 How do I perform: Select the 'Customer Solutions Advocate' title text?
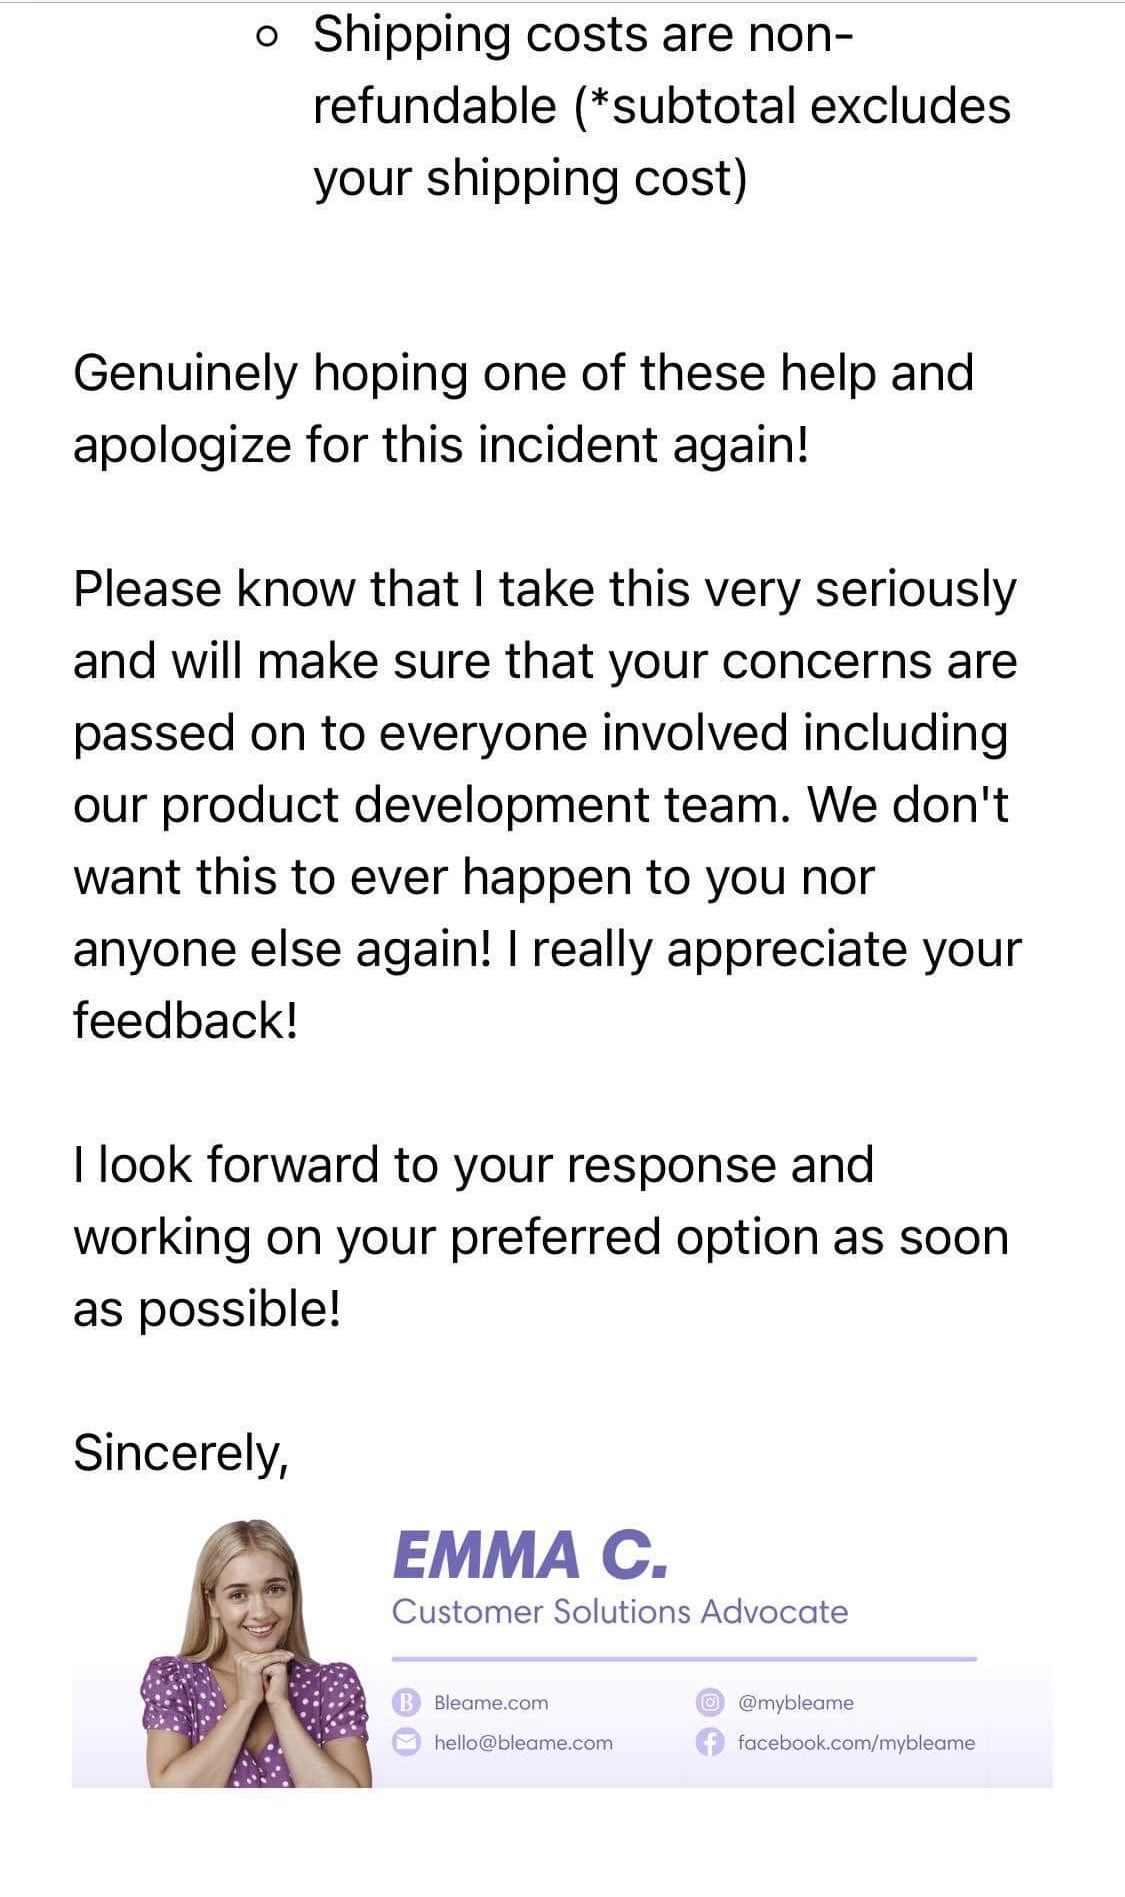[x=620, y=1612]
